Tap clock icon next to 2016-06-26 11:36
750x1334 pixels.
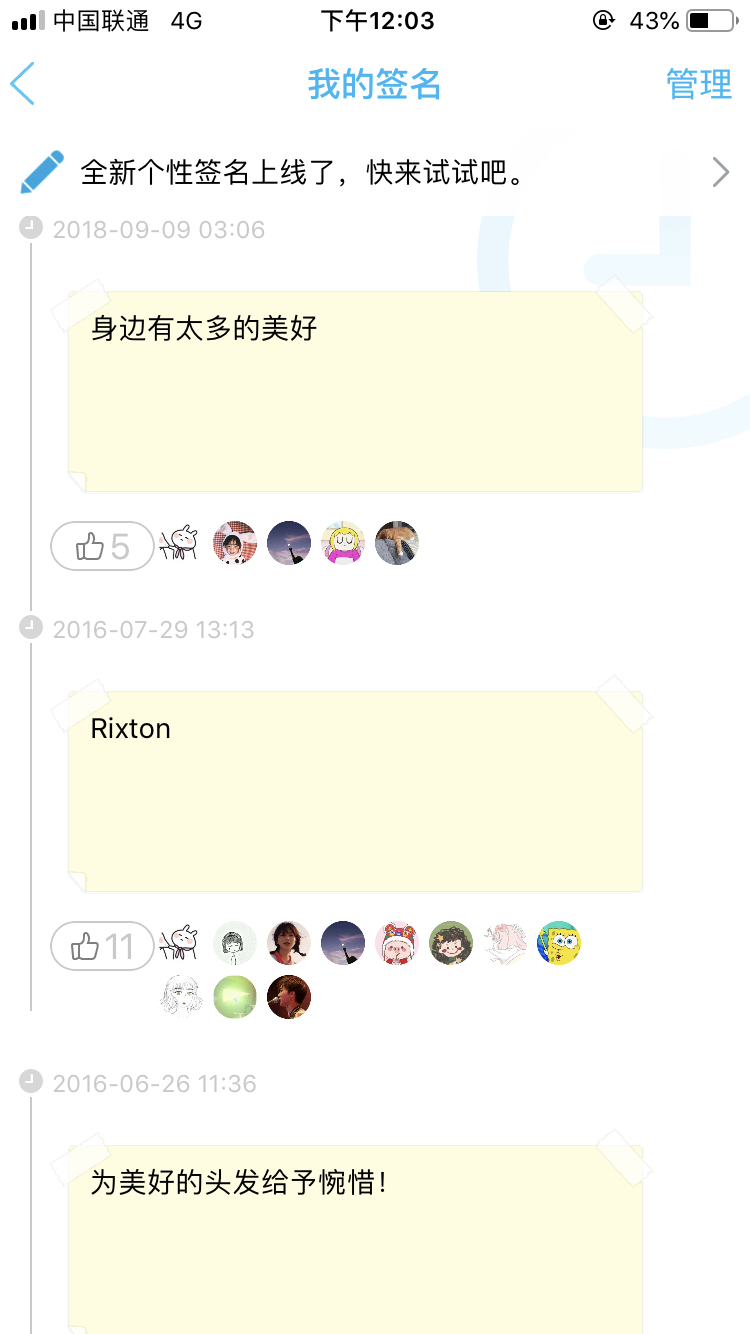pyautogui.click(x=32, y=1082)
